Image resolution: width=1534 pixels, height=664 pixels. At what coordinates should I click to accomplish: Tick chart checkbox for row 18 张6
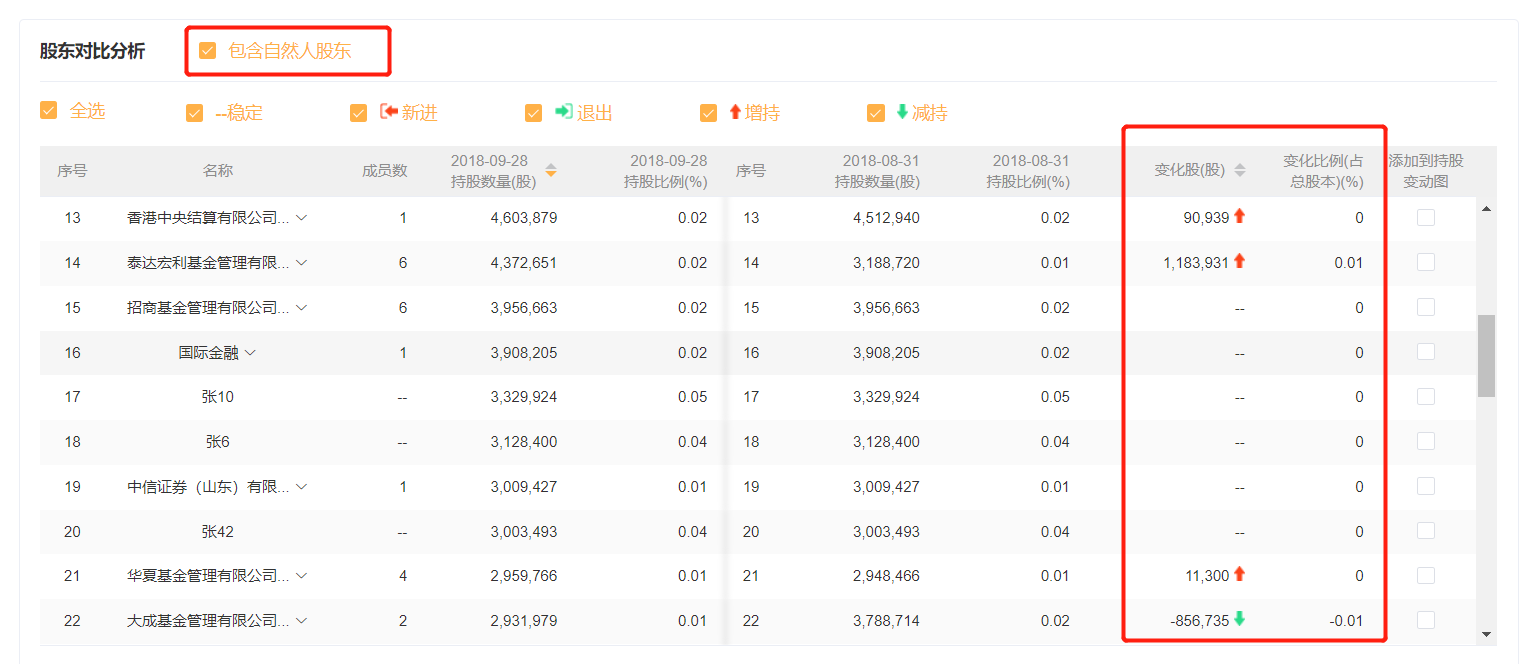click(x=1426, y=441)
